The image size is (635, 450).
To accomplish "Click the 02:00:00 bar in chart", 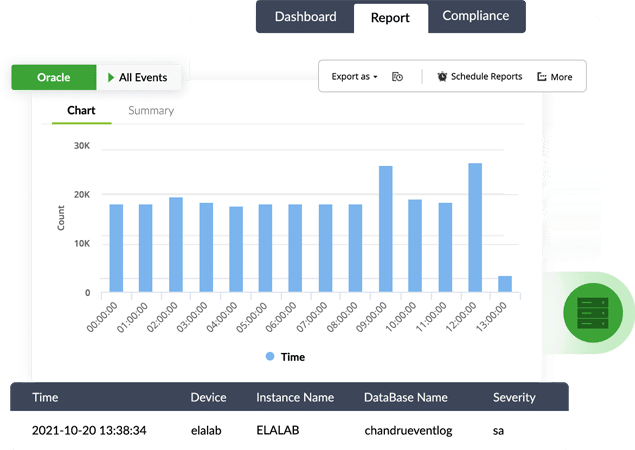I will coord(176,245).
